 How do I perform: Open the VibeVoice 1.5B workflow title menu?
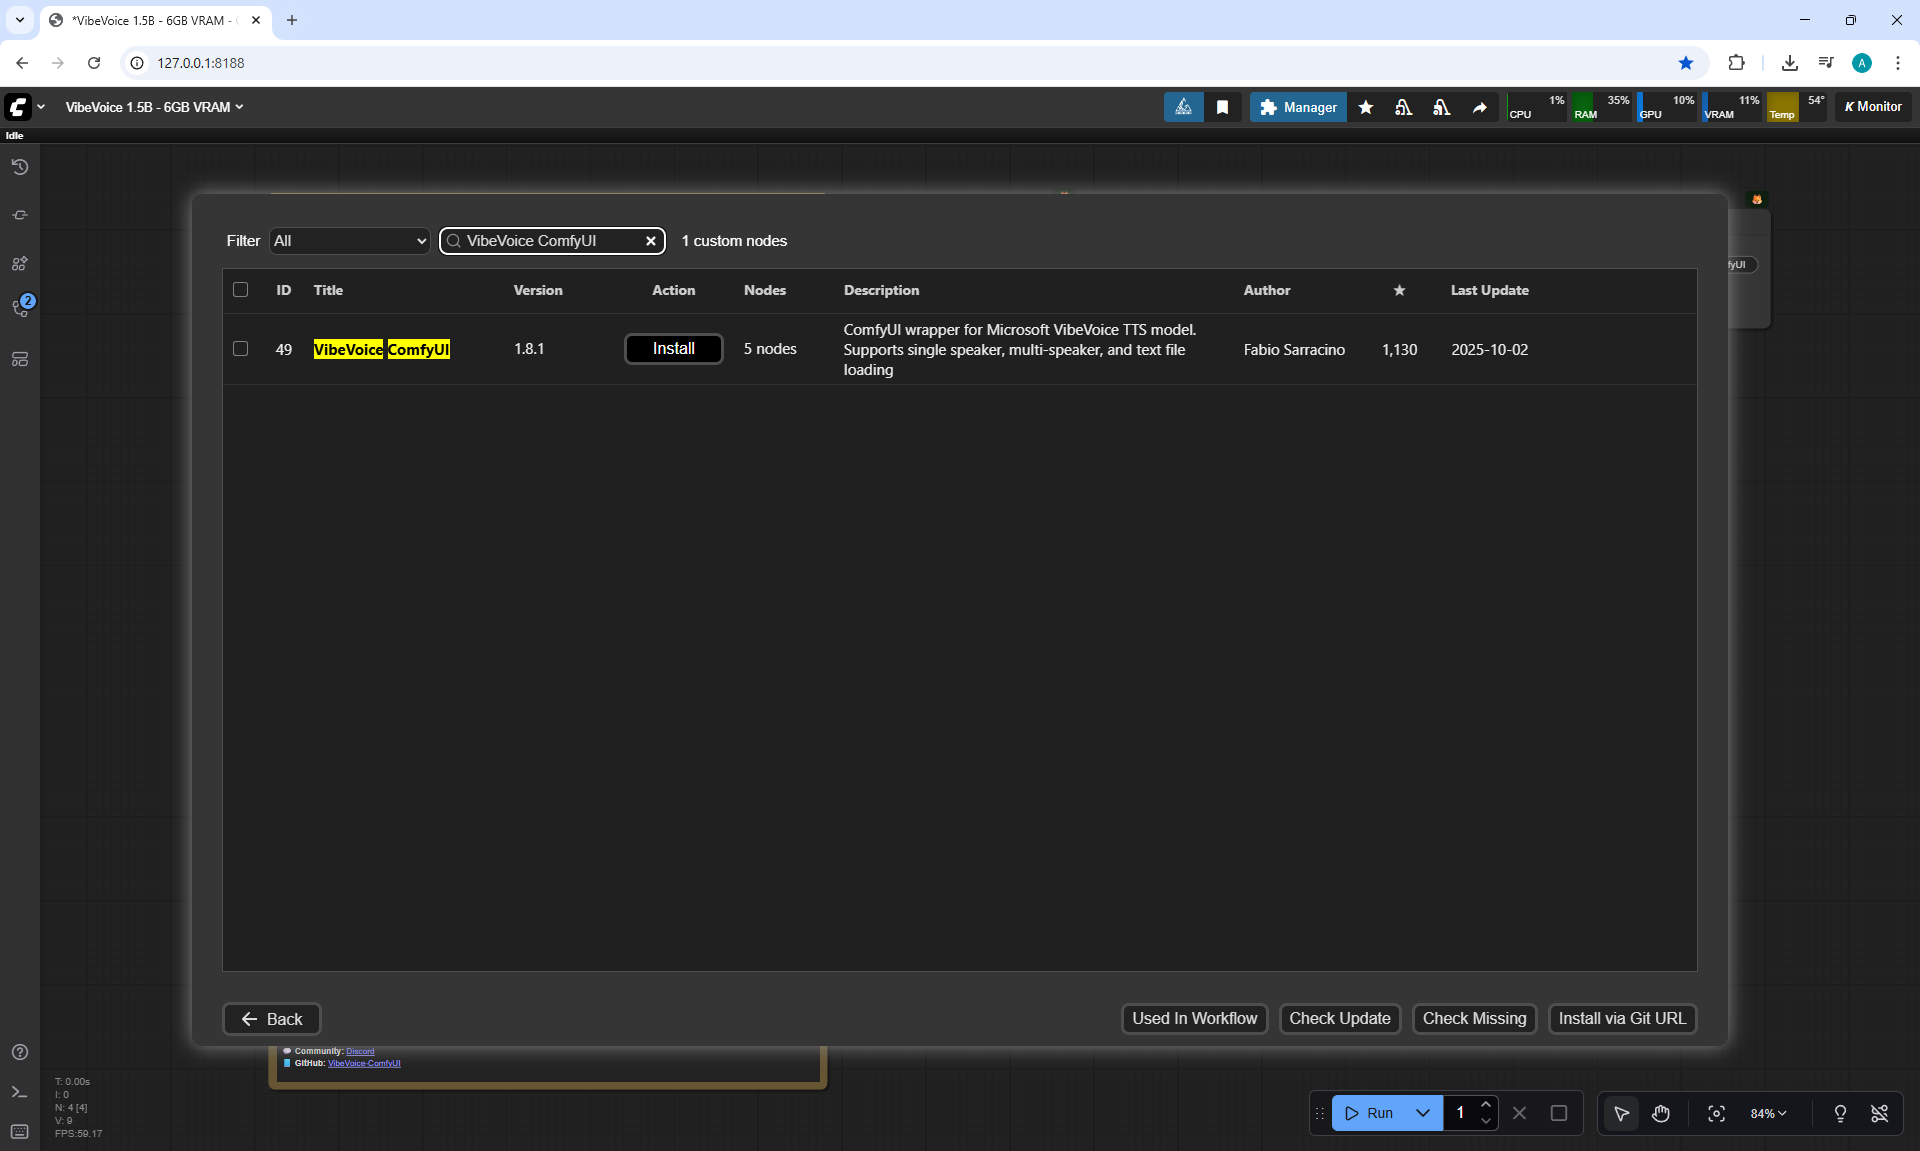tap(154, 107)
